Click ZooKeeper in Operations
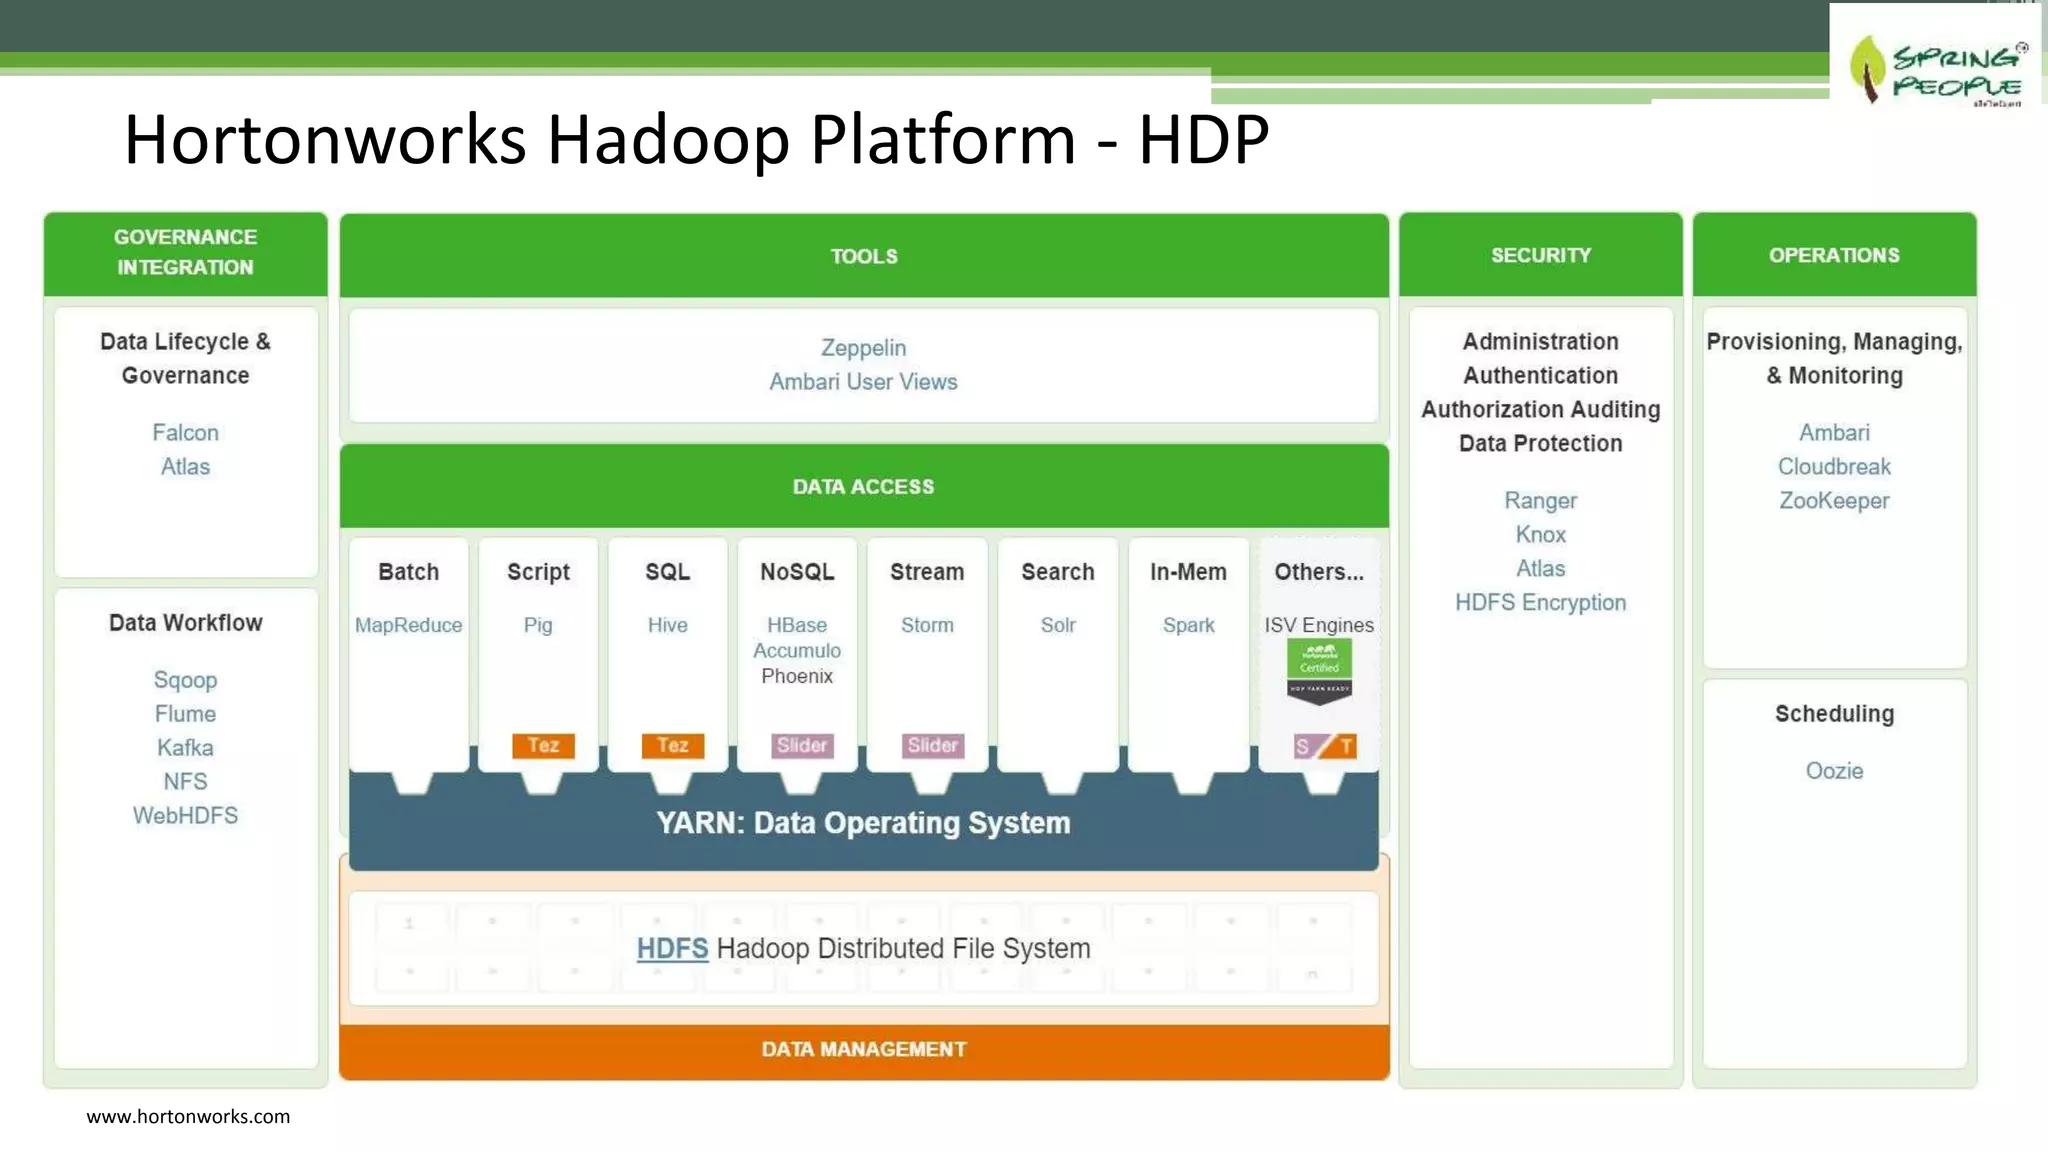 1834,501
